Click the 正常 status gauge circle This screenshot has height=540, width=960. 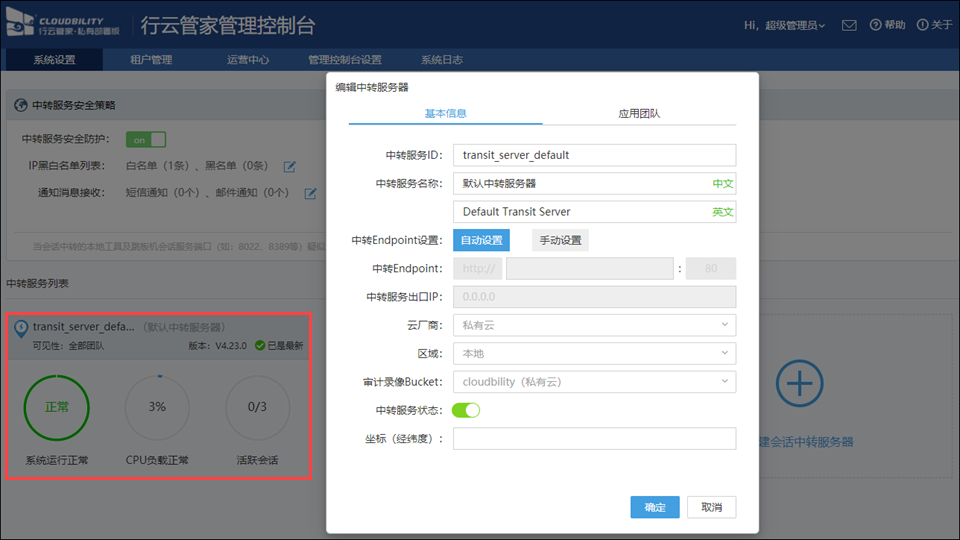[57, 408]
